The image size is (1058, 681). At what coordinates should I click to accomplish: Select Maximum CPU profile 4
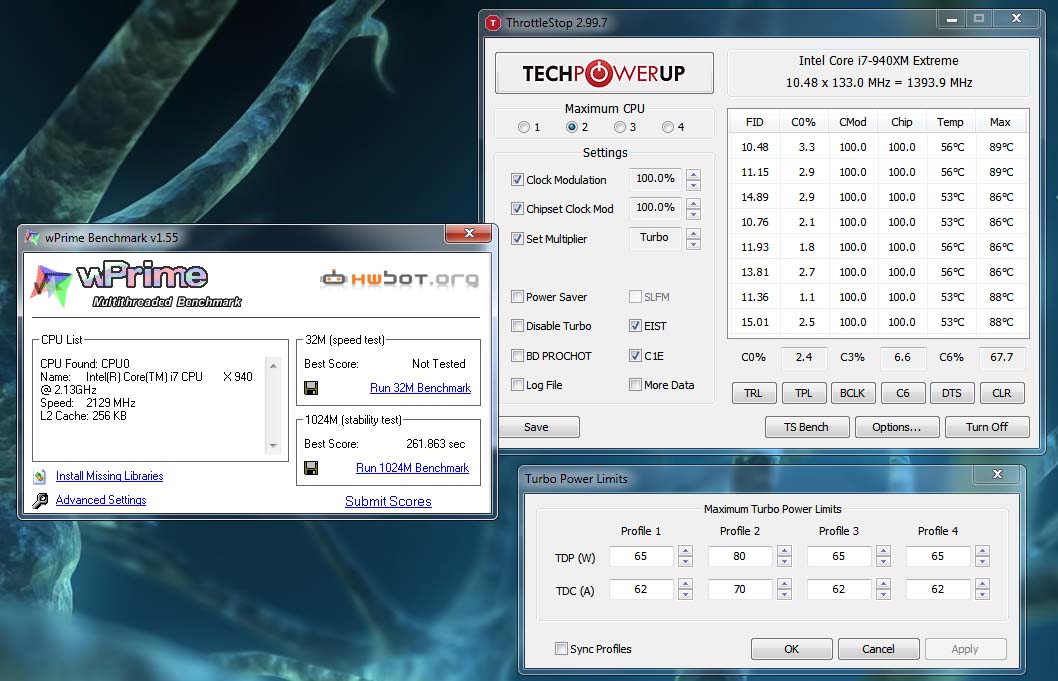click(667, 127)
